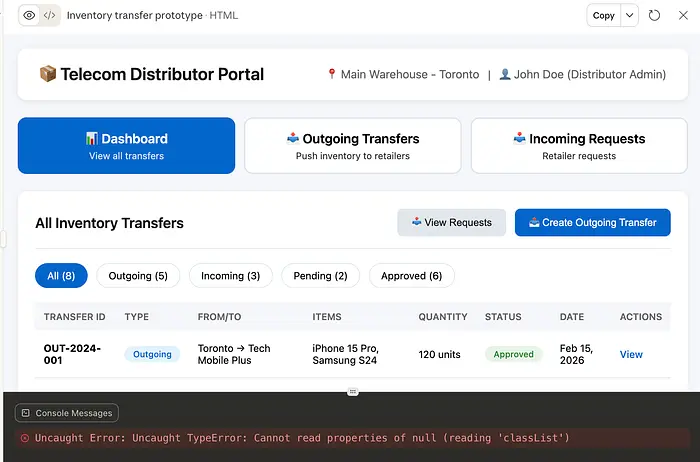Expand the Copy dropdown arrow
Screen dimensions: 700x462
(x=629, y=15)
